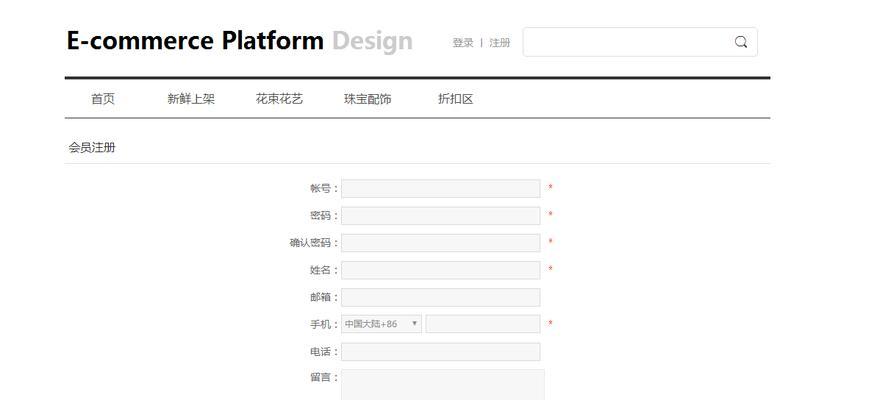Click the 注册 register link
This screenshot has width=891, height=400.
tap(499, 43)
